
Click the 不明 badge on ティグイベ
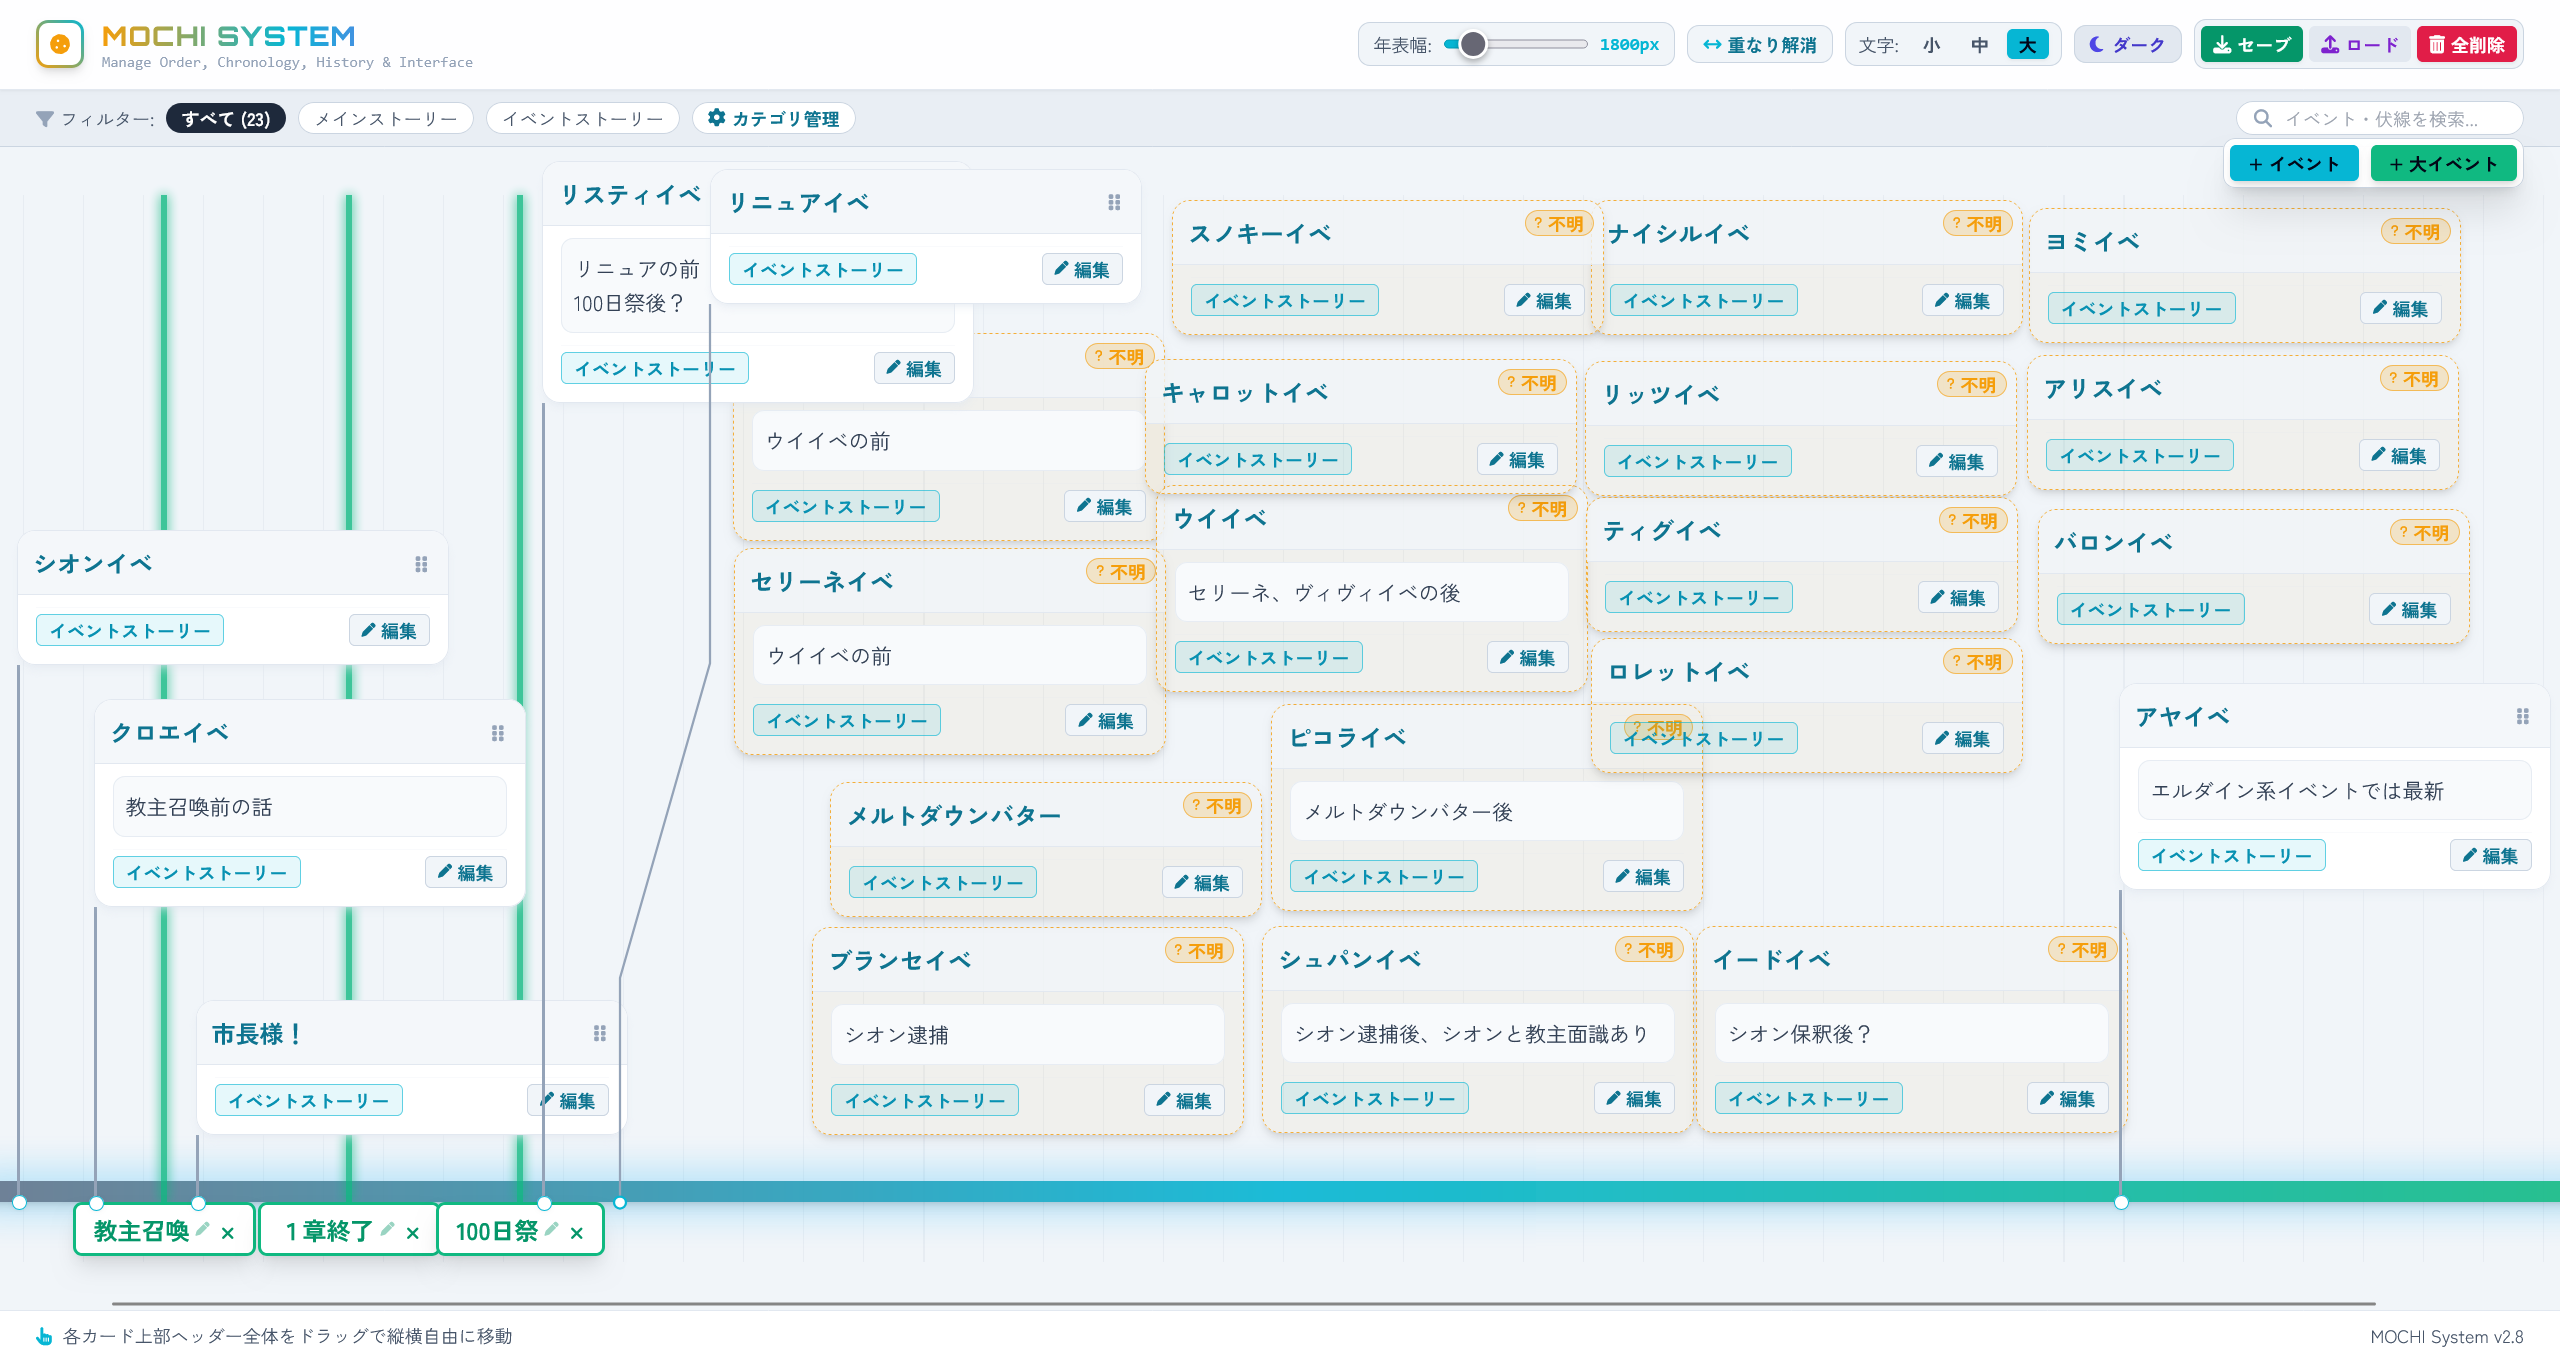(1972, 520)
